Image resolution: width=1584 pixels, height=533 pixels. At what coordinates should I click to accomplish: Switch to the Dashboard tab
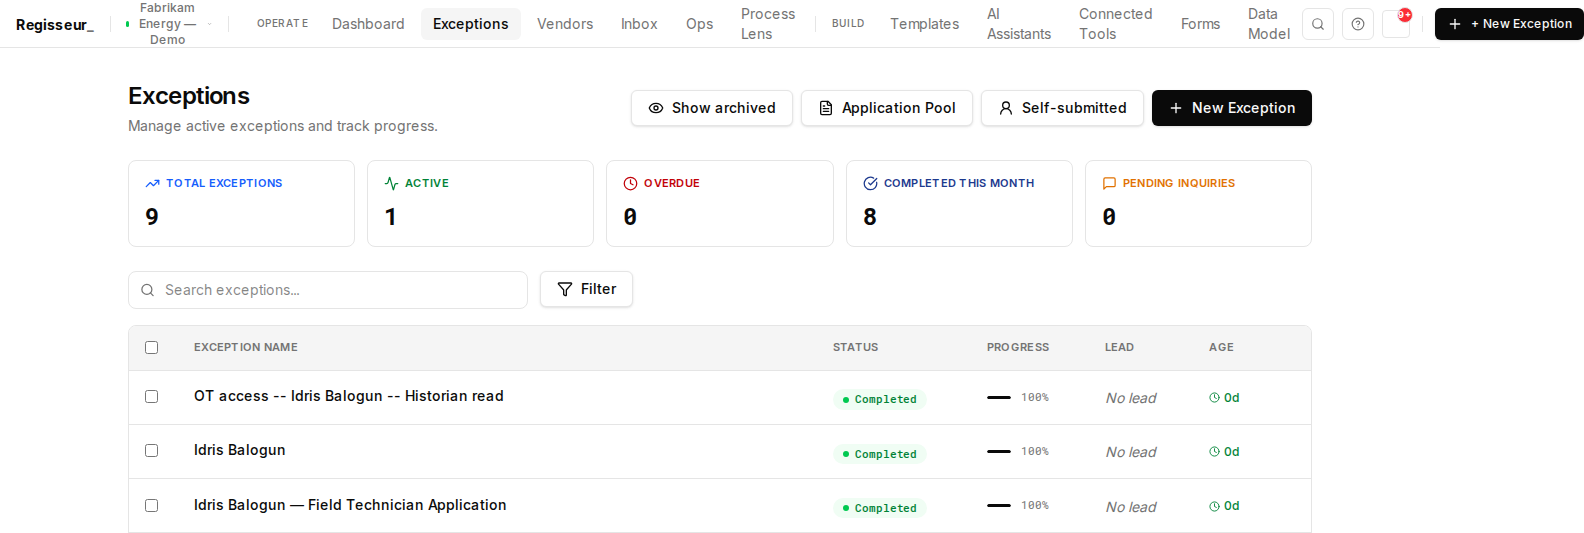[368, 24]
